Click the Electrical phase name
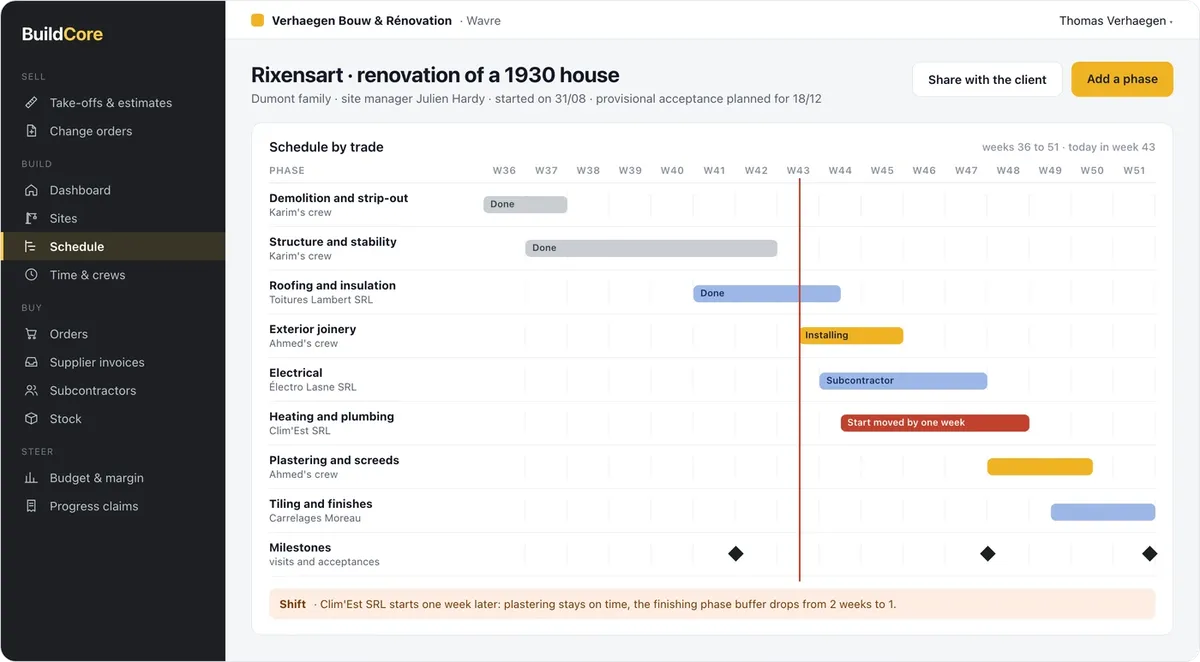 coord(296,373)
